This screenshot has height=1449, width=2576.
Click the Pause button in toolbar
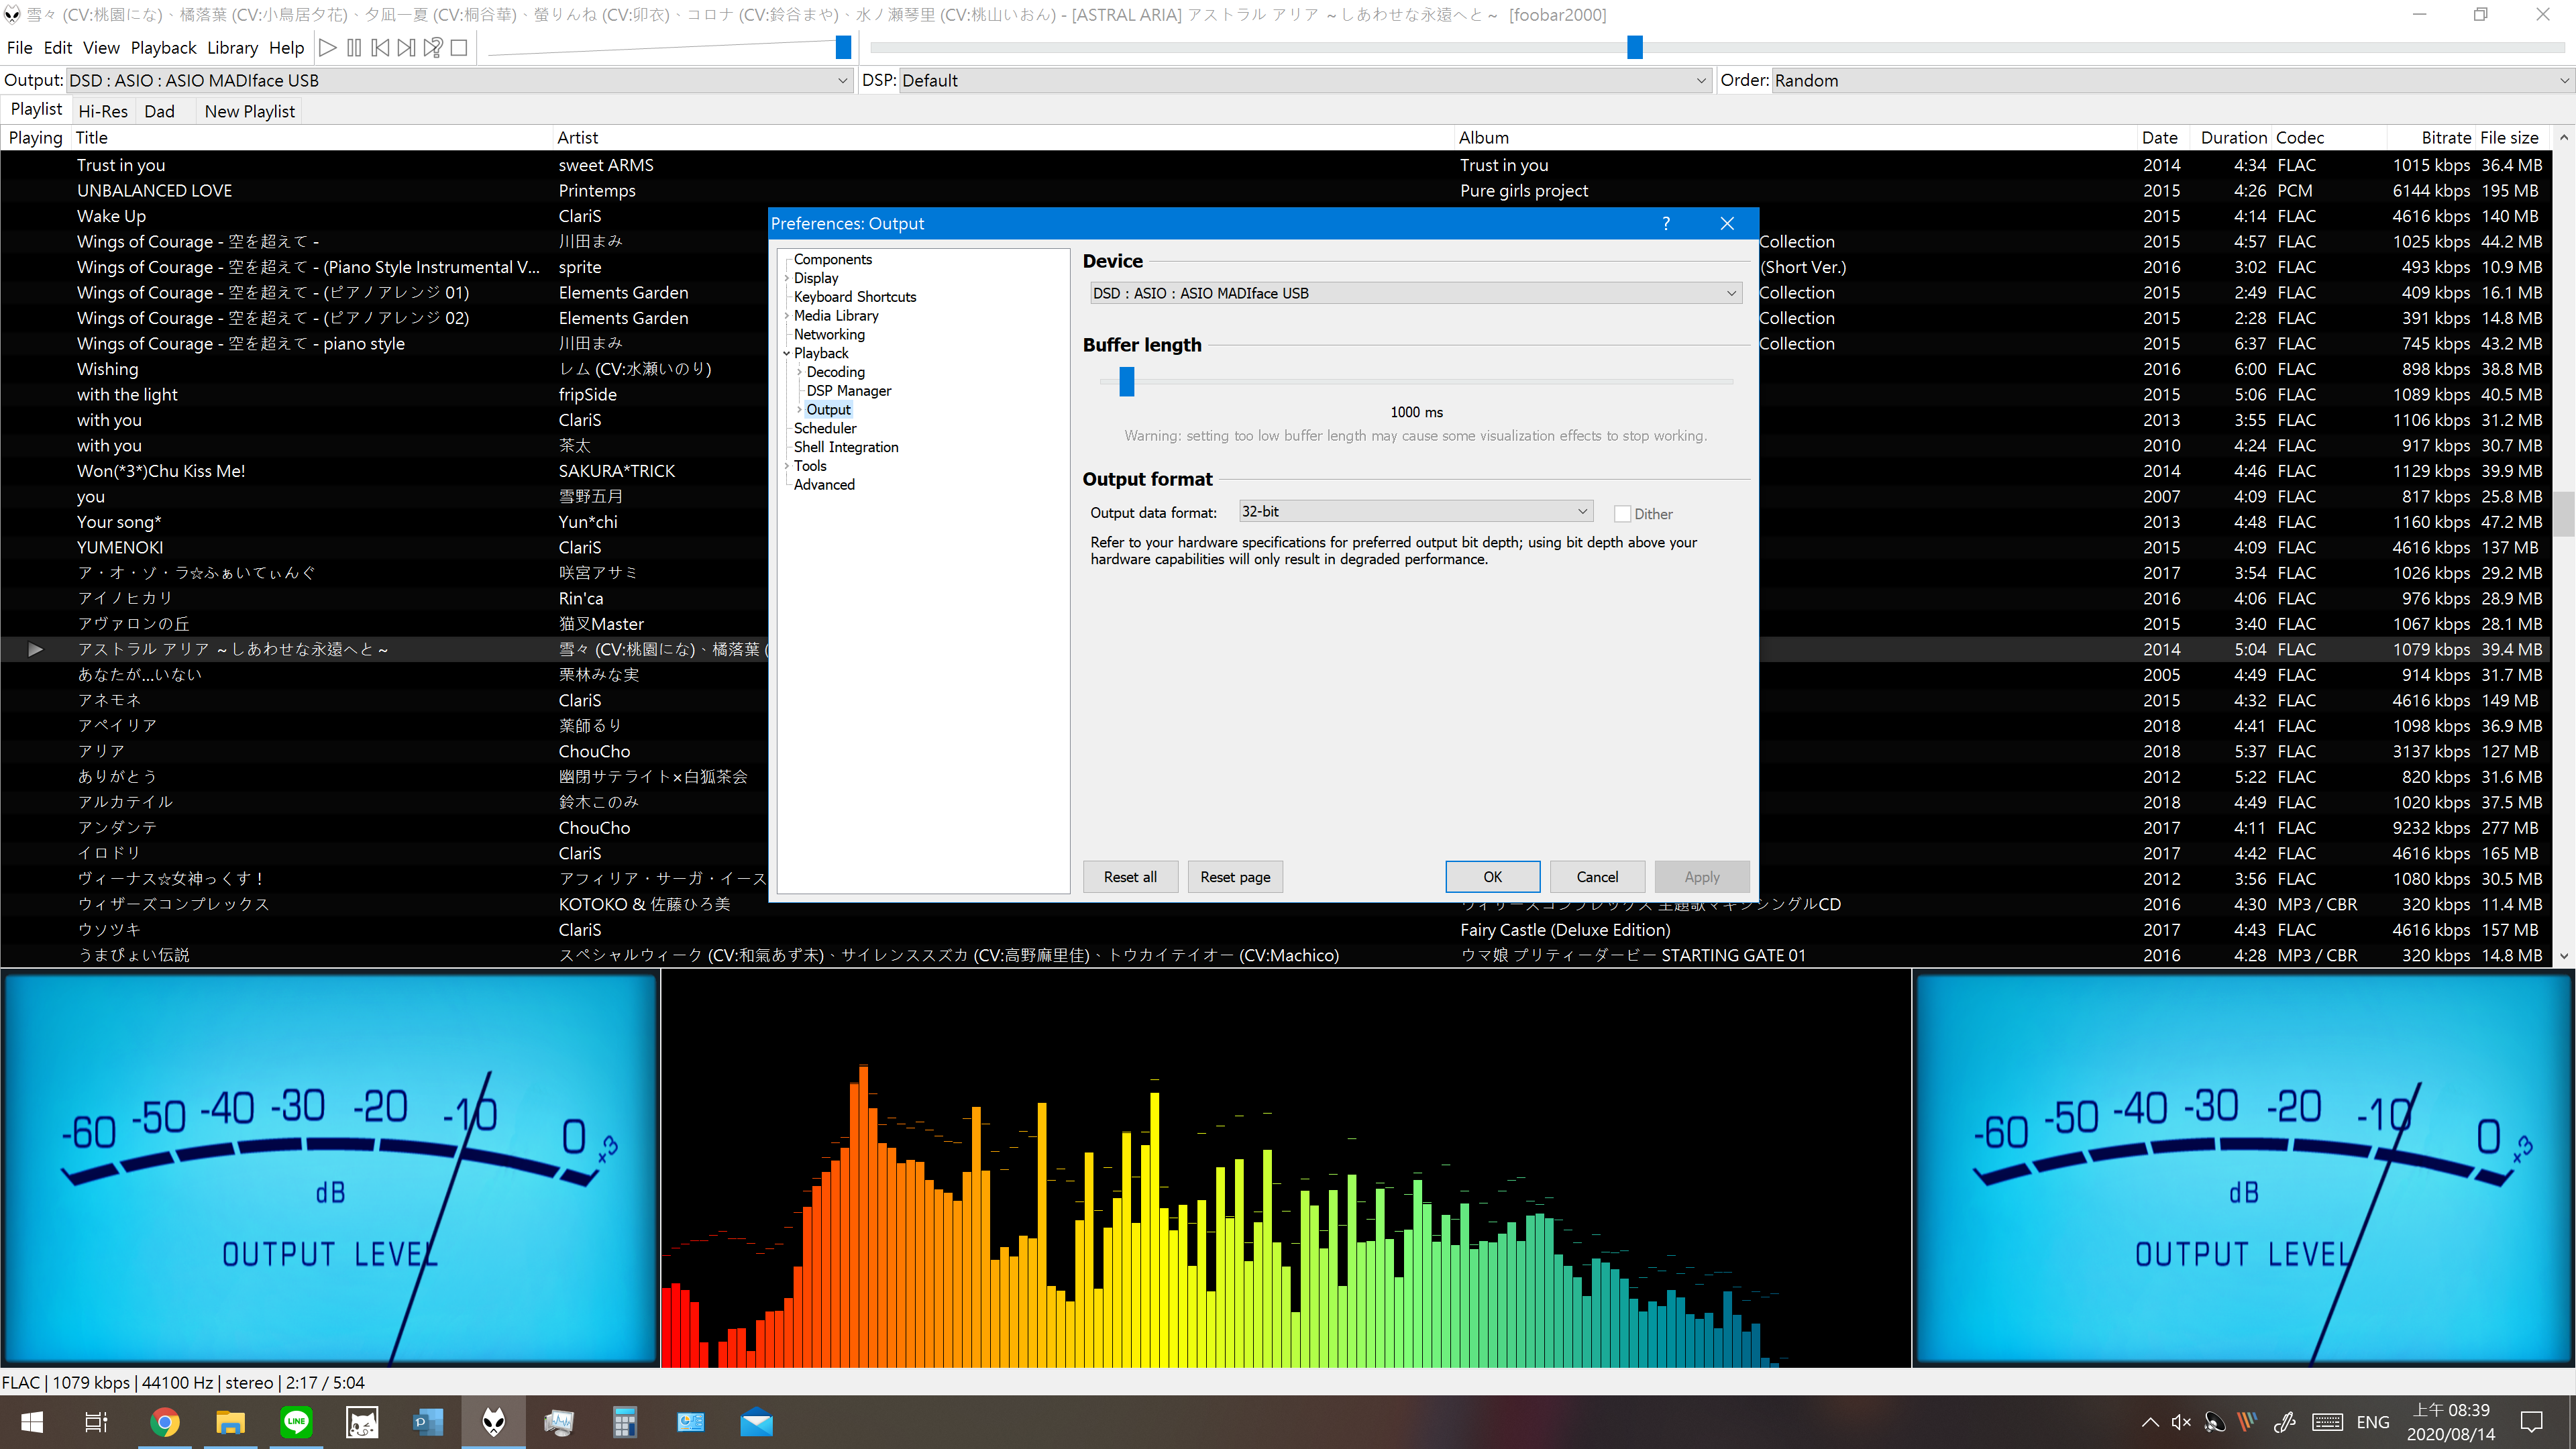pyautogui.click(x=354, y=47)
